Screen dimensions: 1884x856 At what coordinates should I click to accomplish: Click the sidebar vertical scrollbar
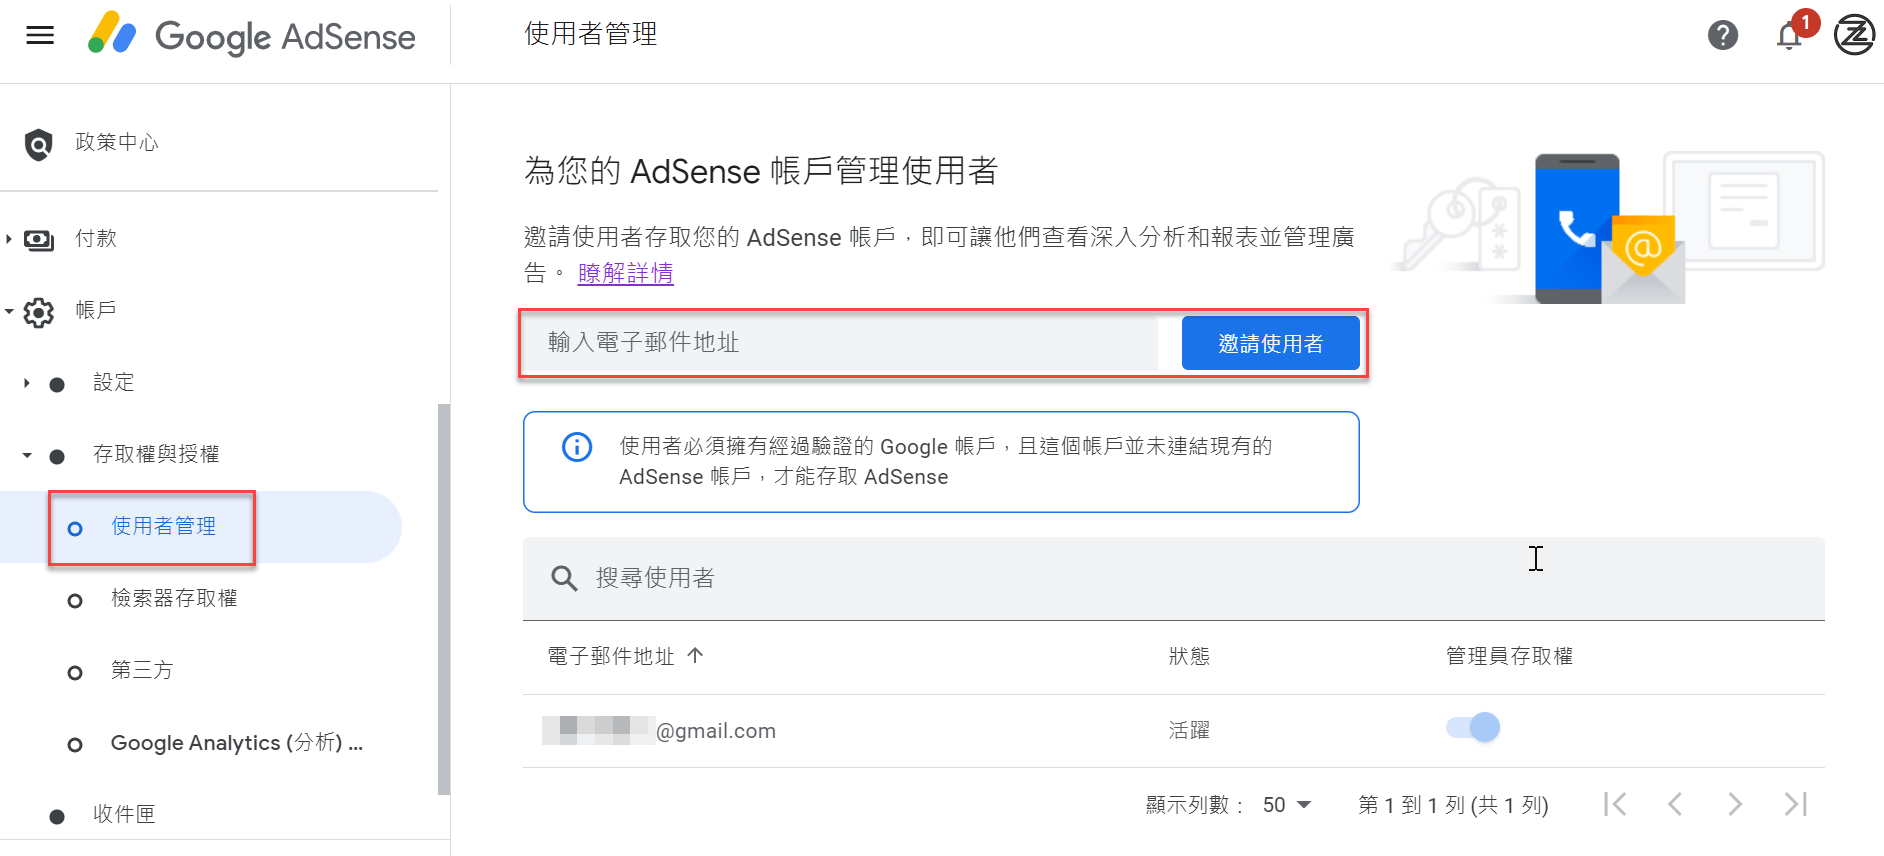(x=443, y=599)
